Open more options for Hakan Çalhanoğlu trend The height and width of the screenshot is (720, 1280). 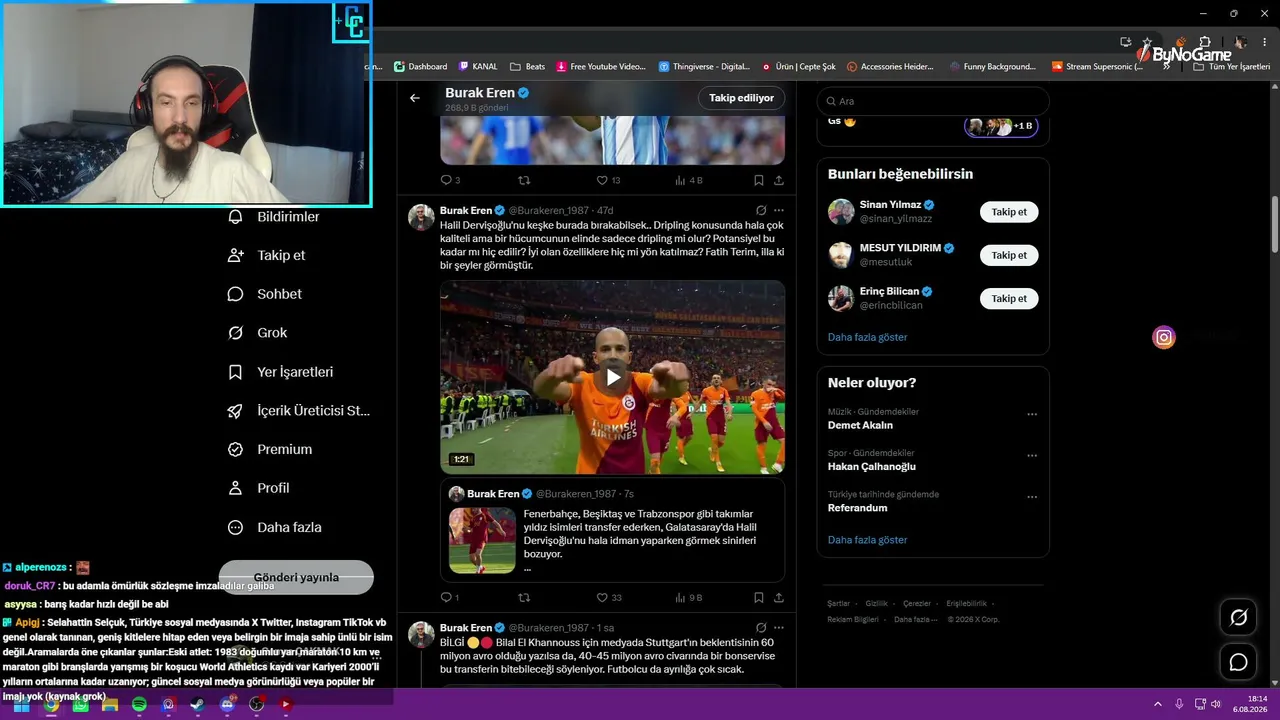[1032, 455]
